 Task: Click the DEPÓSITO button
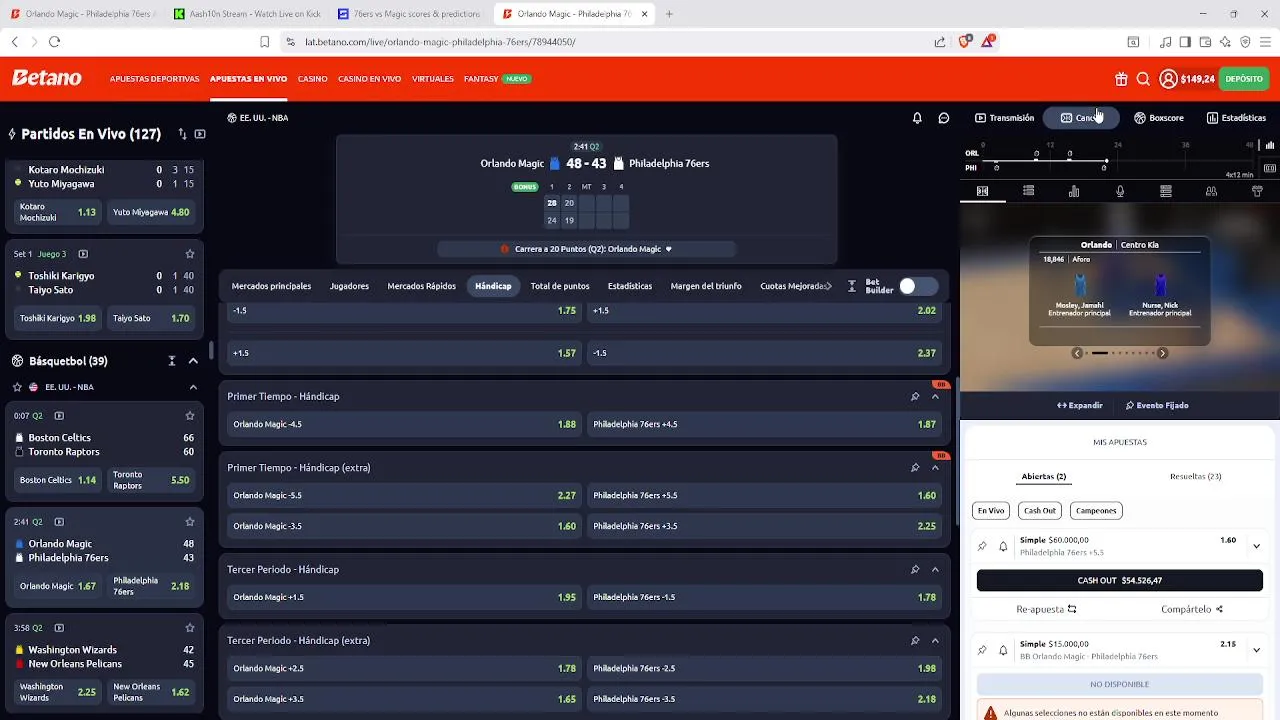coord(1244,79)
